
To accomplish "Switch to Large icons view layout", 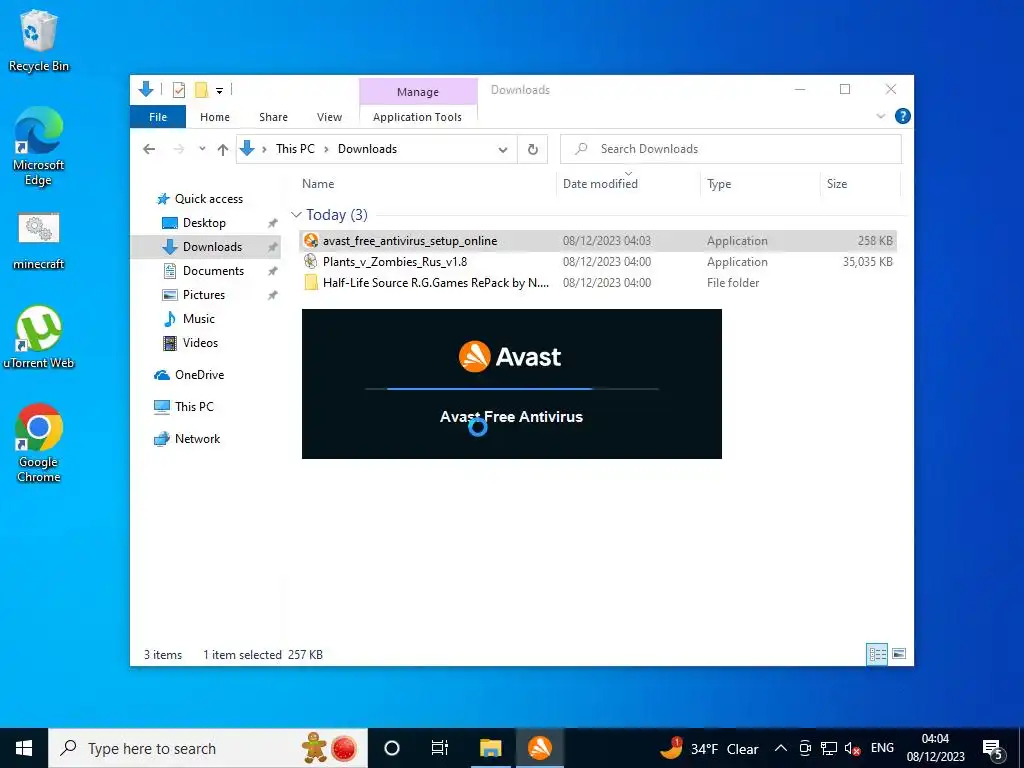I will click(899, 654).
